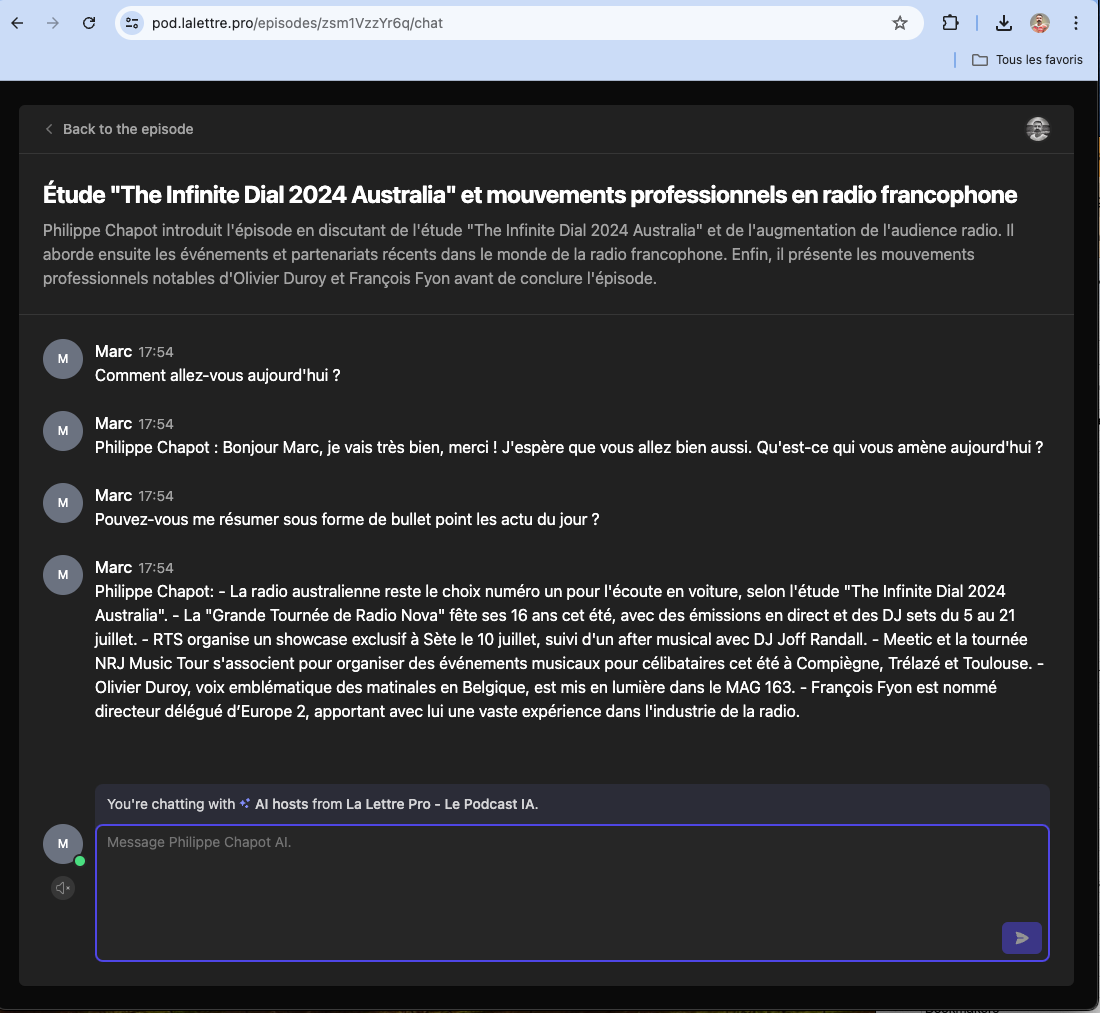The image size is (1100, 1013).
Task: Click the browser back arrow
Action: pos(17,23)
